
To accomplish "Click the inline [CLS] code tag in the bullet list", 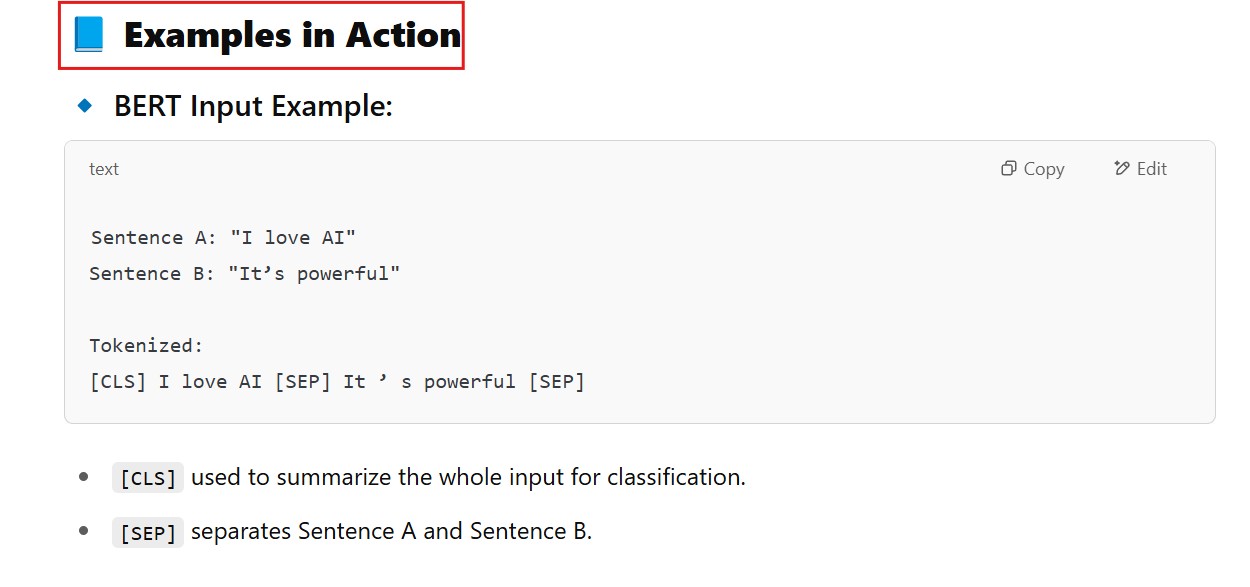I will pos(148,479).
